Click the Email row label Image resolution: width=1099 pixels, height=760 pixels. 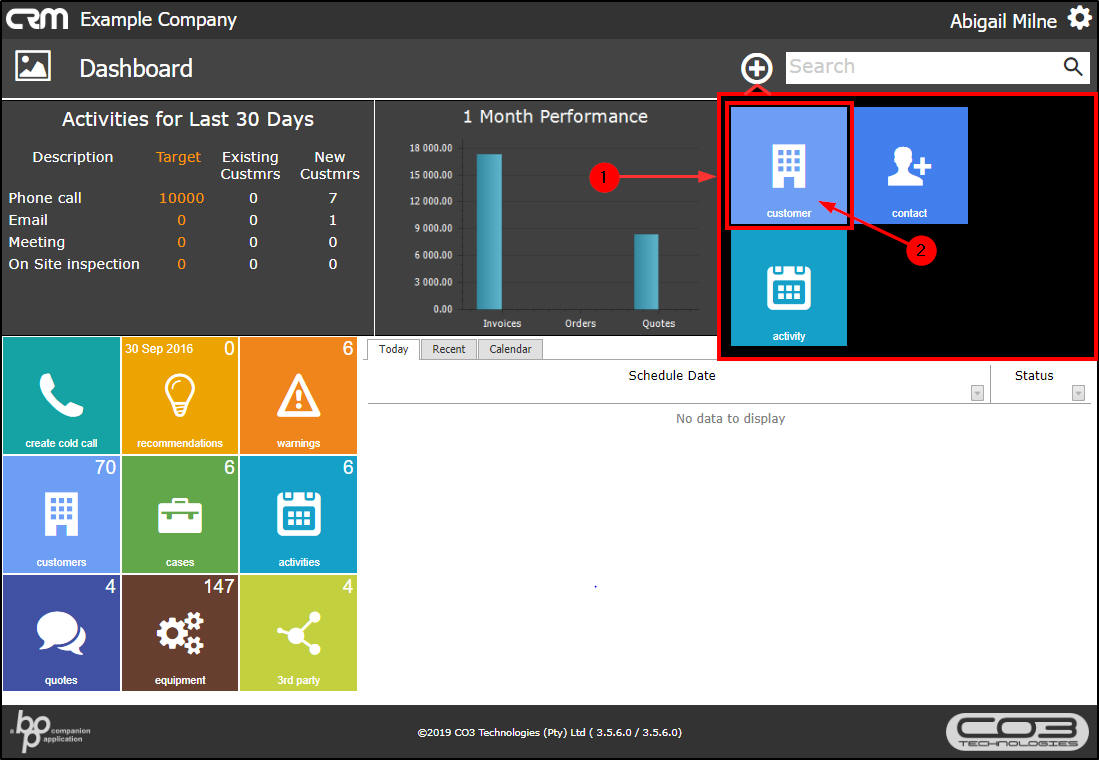pyautogui.click(x=28, y=220)
